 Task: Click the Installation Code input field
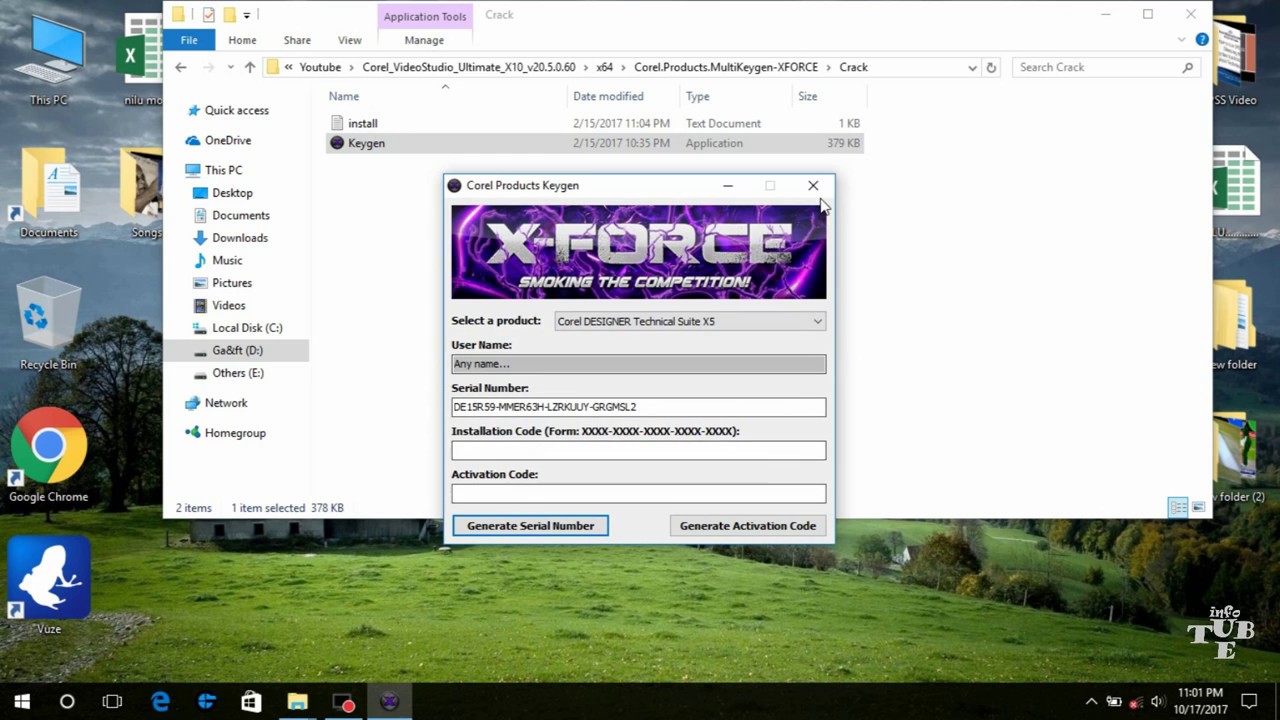[x=639, y=450]
